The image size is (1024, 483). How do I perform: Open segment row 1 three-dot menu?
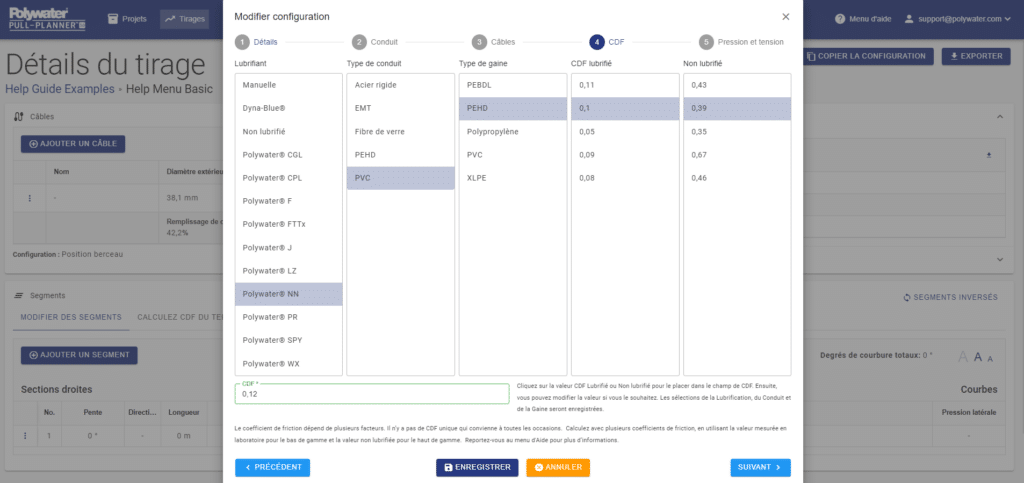26,435
